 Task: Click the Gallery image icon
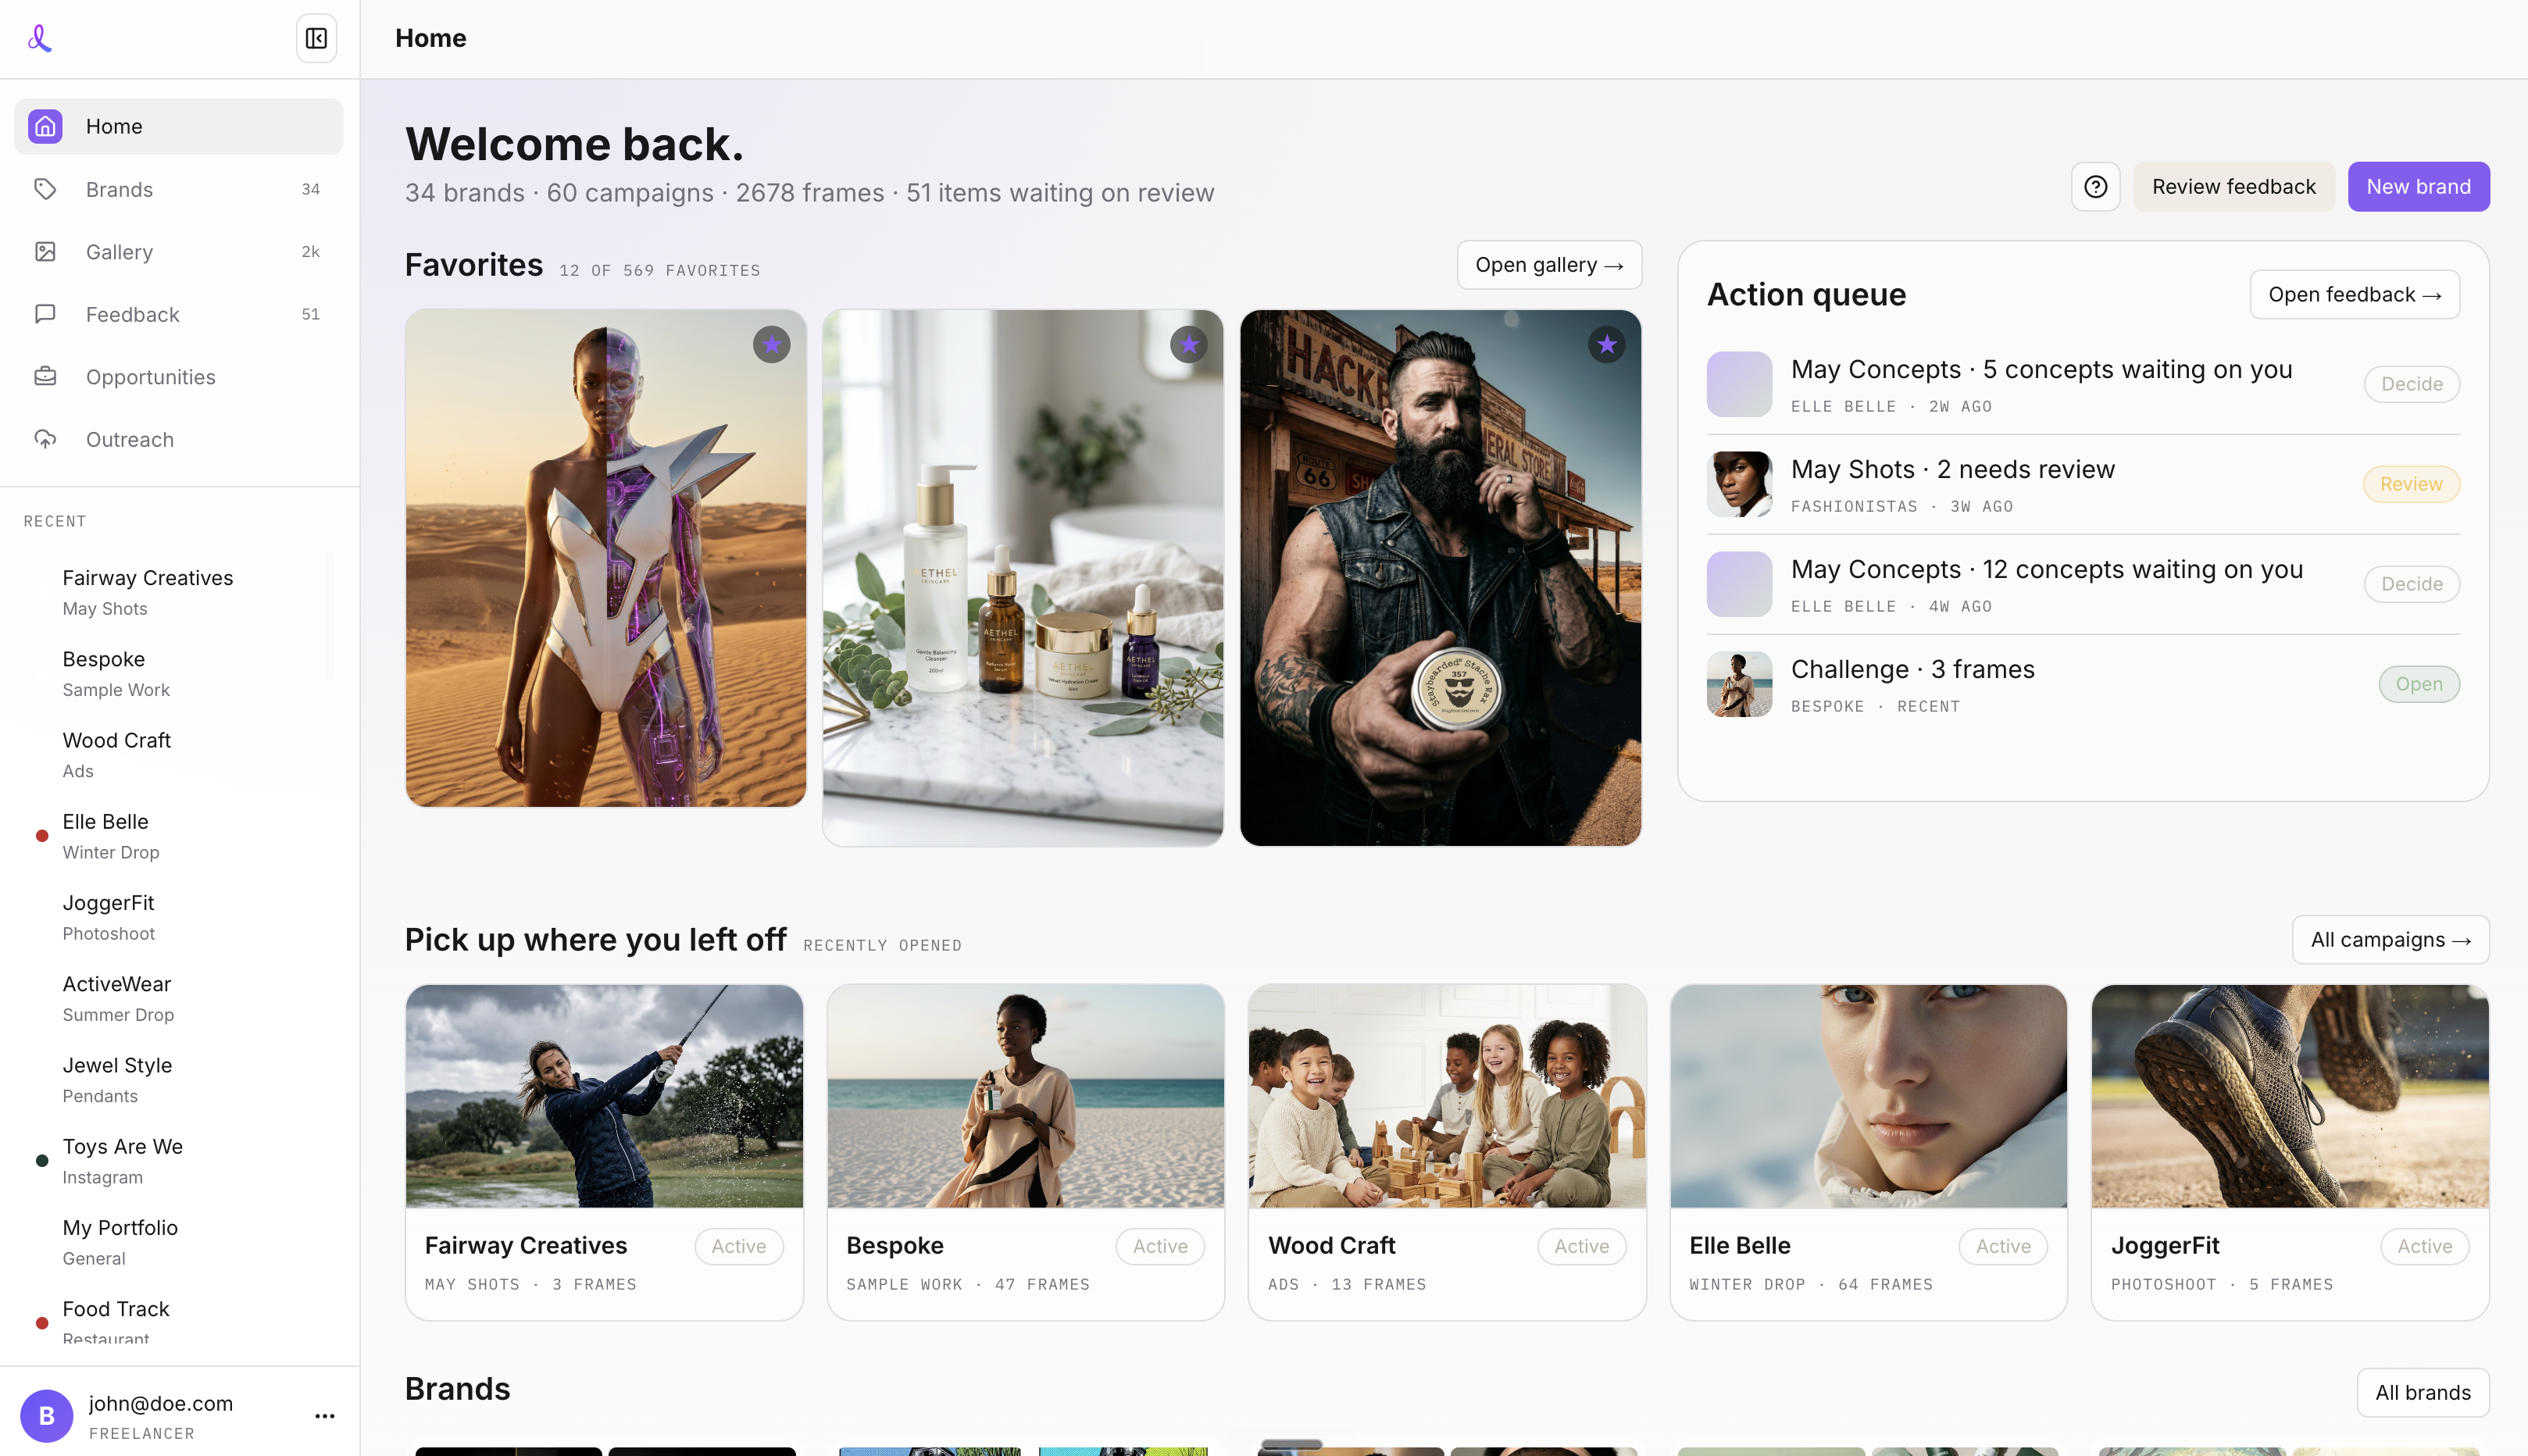click(45, 251)
